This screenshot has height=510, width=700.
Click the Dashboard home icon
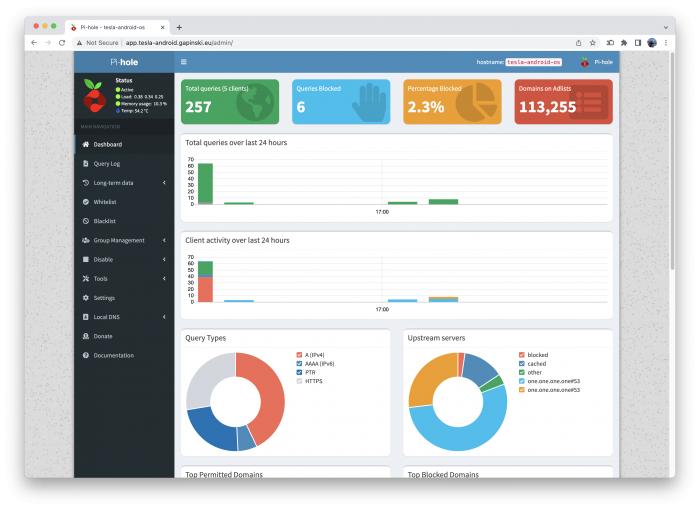tap(86, 144)
